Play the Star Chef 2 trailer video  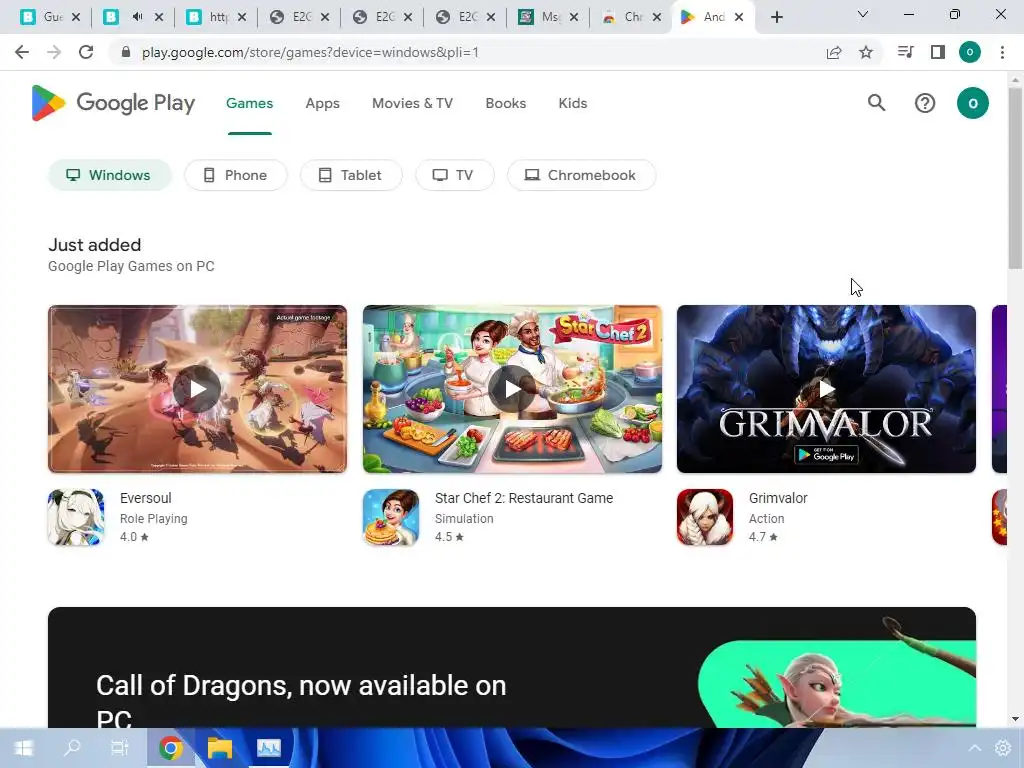click(512, 389)
